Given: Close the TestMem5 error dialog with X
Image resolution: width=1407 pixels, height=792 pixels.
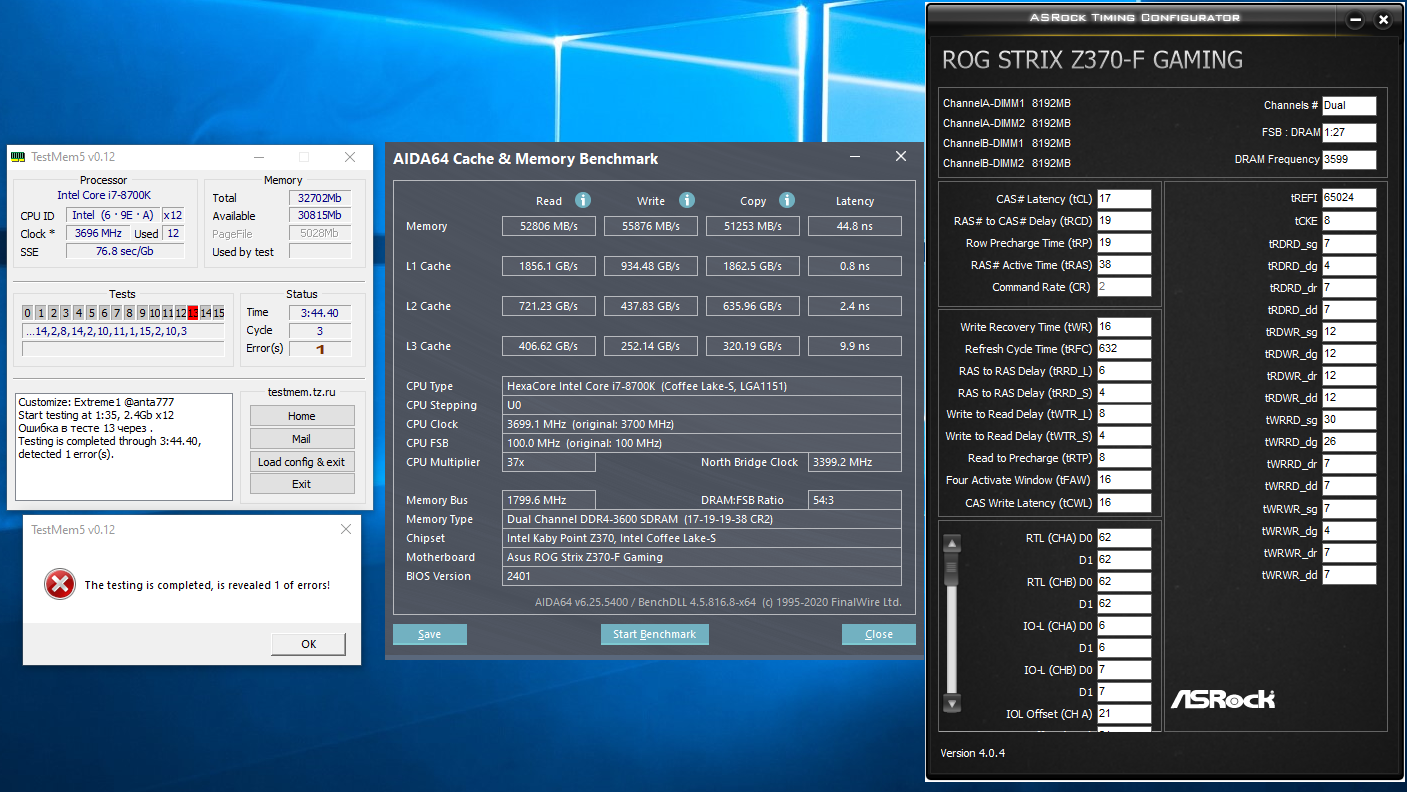Looking at the screenshot, I should (x=346, y=529).
